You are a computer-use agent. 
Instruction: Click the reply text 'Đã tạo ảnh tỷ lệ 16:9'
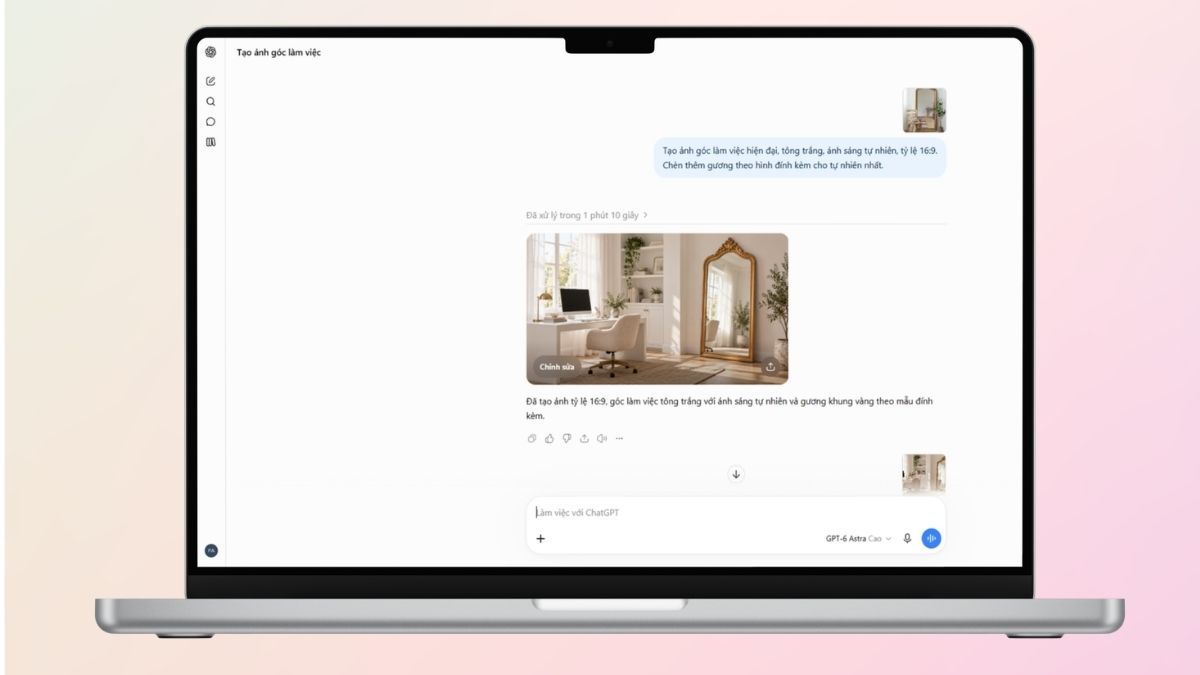[x=730, y=408]
